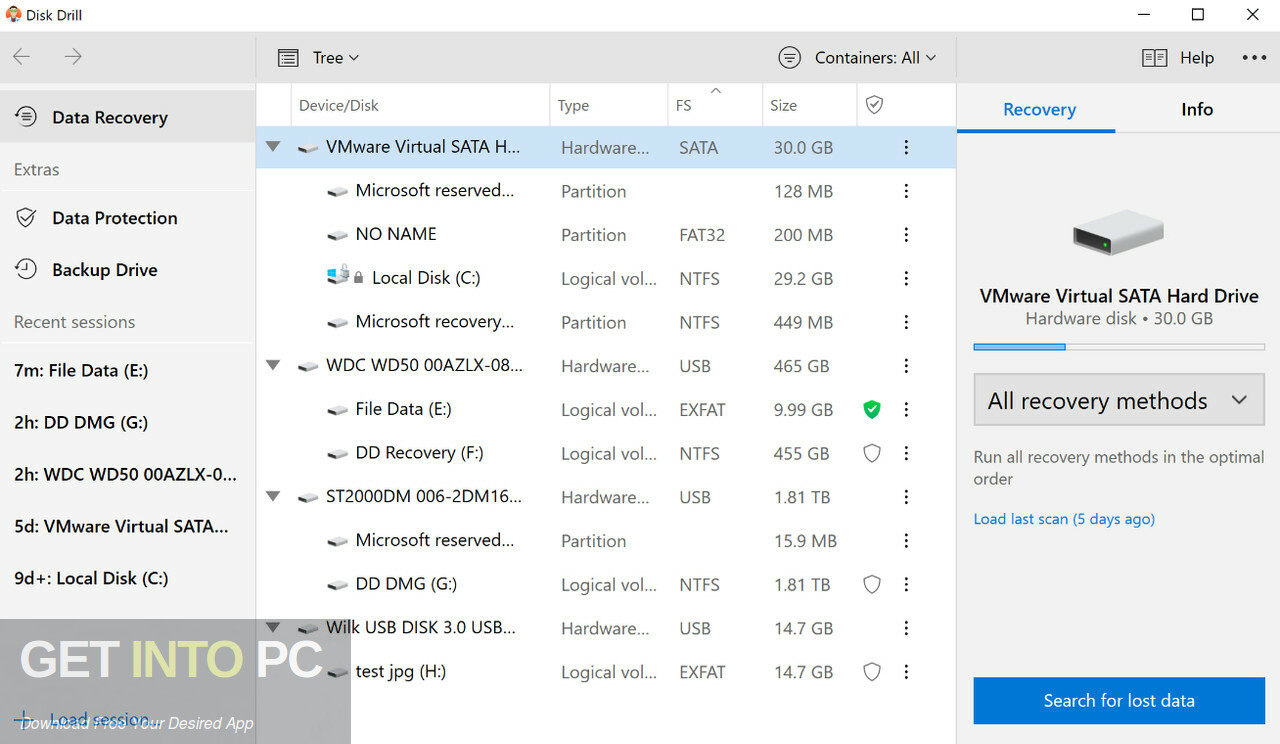1280x744 pixels.
Task: Open the Data Recovery section
Action: [127, 117]
